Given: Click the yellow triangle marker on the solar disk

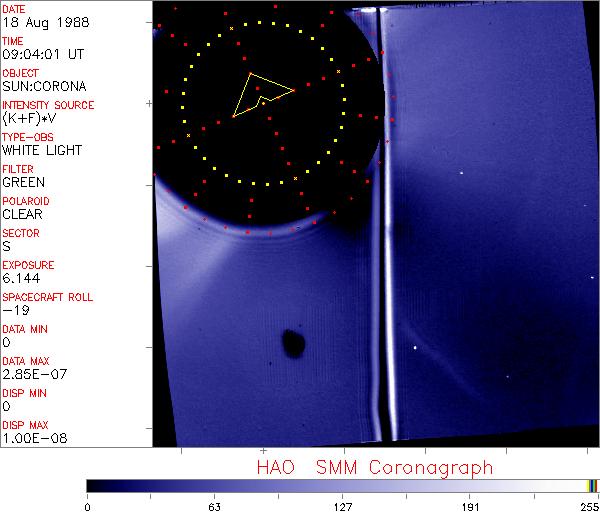Looking at the screenshot, I should 258,94.
